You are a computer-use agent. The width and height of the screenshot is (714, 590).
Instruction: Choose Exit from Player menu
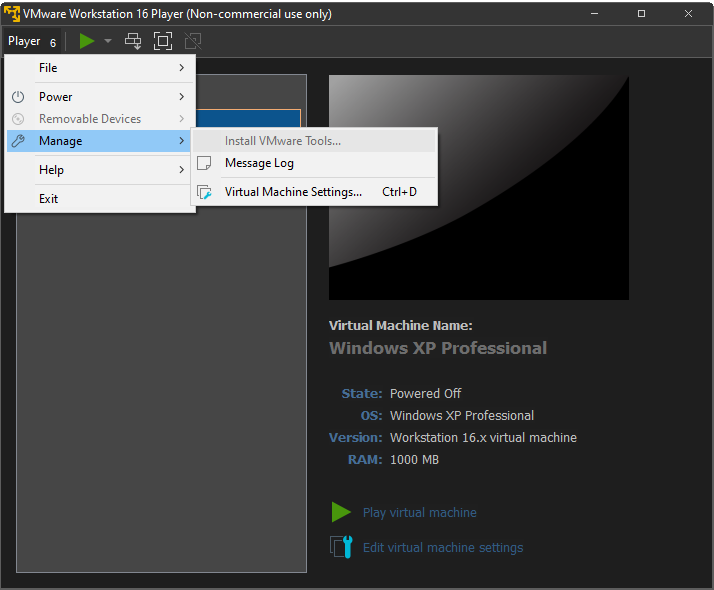tap(100, 199)
